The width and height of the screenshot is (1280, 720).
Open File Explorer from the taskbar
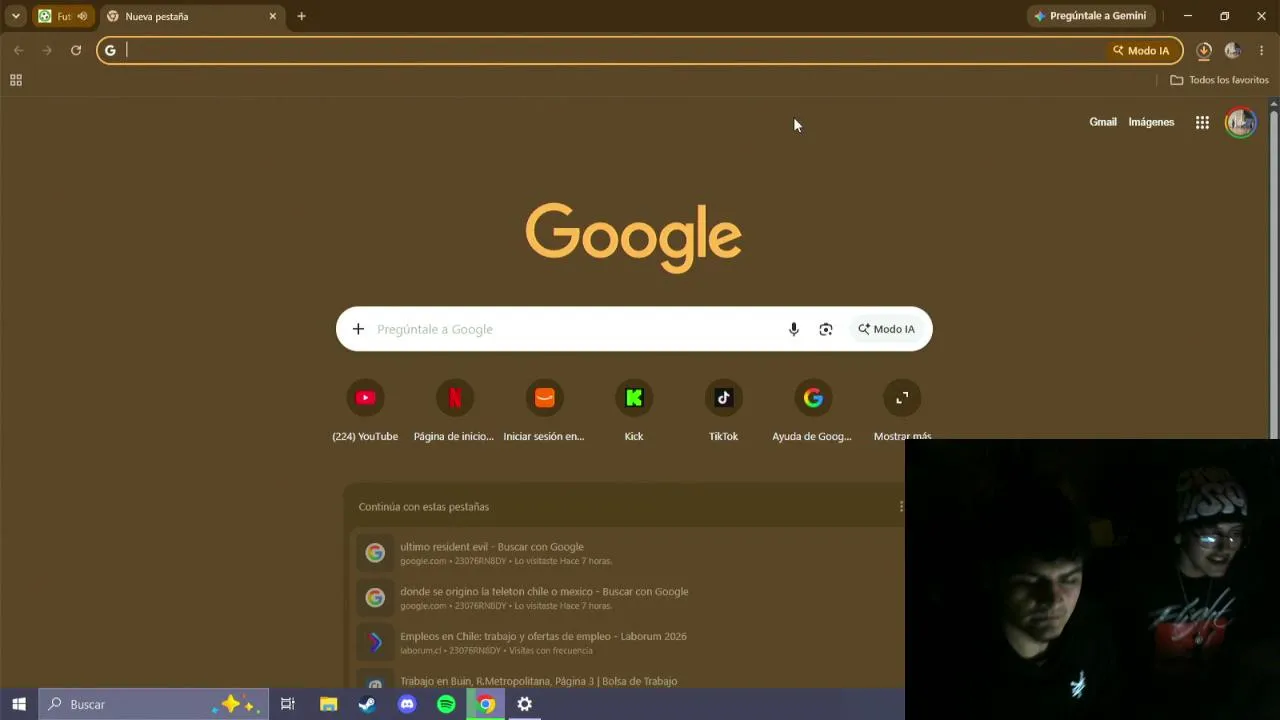(x=328, y=704)
